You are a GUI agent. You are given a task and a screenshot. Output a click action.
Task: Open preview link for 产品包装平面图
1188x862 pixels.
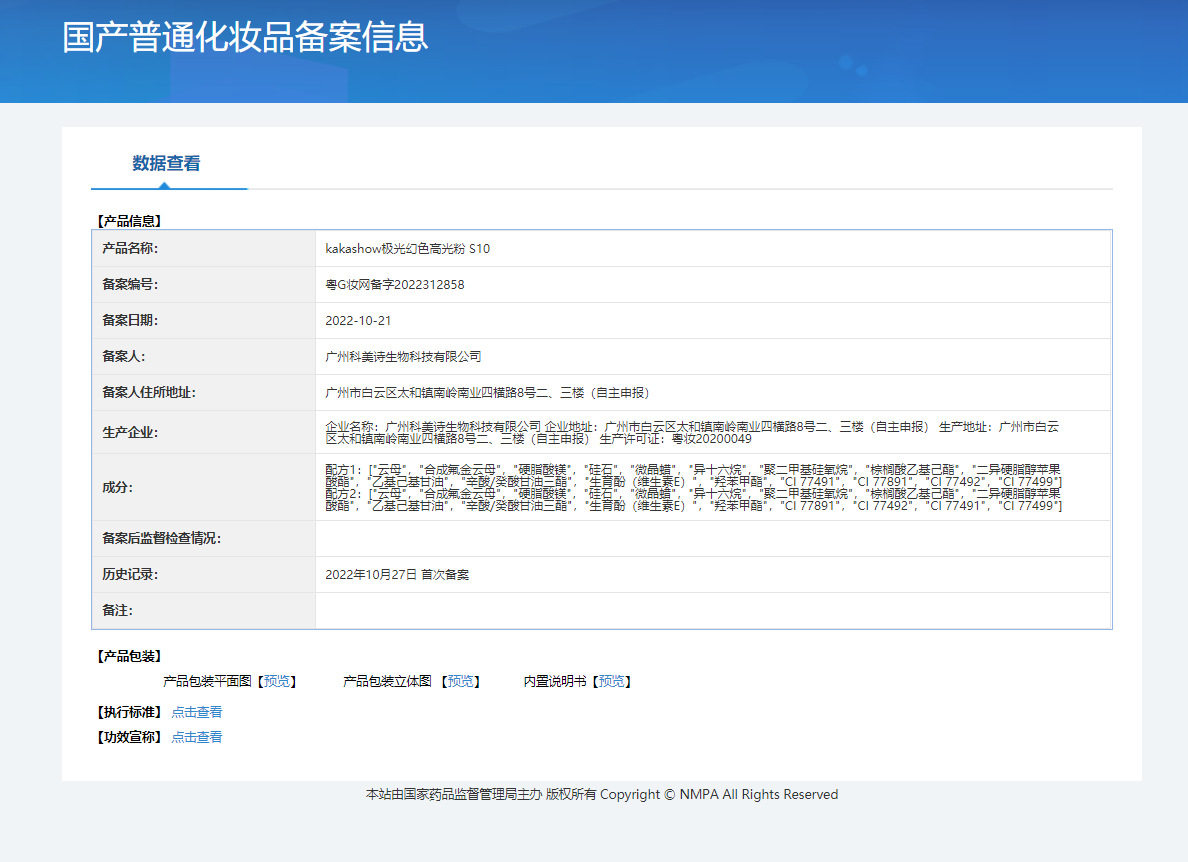coord(277,682)
